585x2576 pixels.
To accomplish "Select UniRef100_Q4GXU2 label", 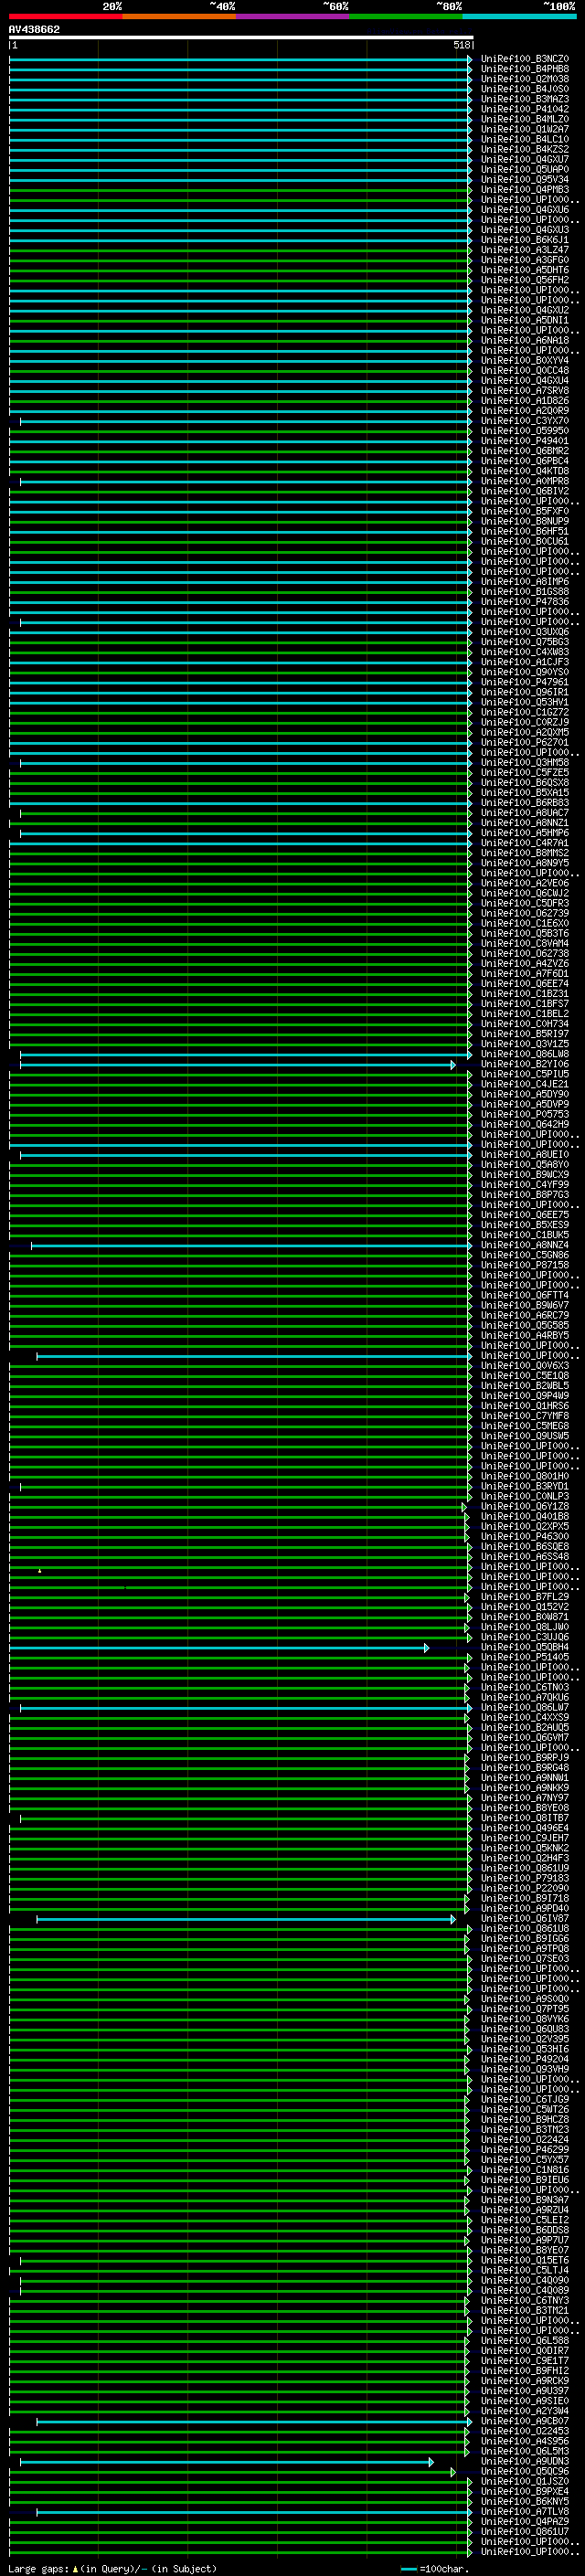I will [x=525, y=310].
